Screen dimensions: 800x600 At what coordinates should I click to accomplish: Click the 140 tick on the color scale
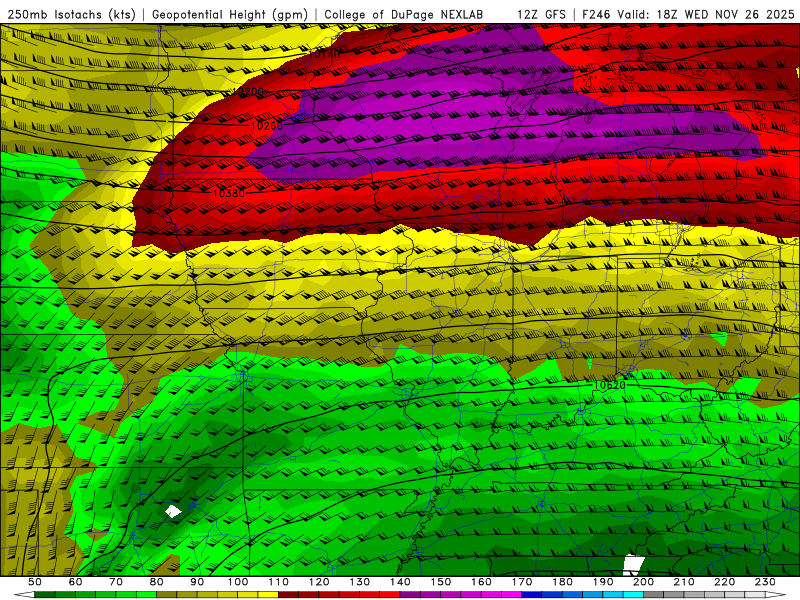400,582
